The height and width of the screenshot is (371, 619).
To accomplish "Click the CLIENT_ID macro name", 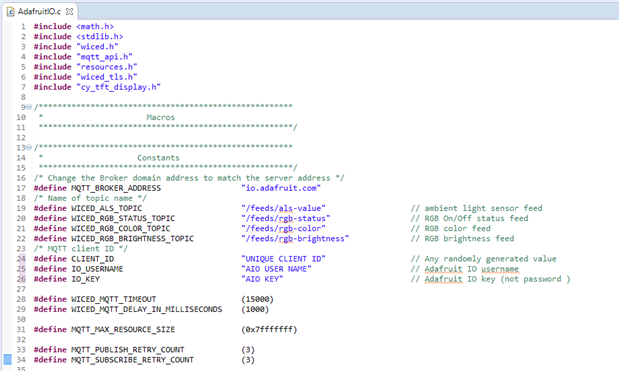I will (x=93, y=259).
